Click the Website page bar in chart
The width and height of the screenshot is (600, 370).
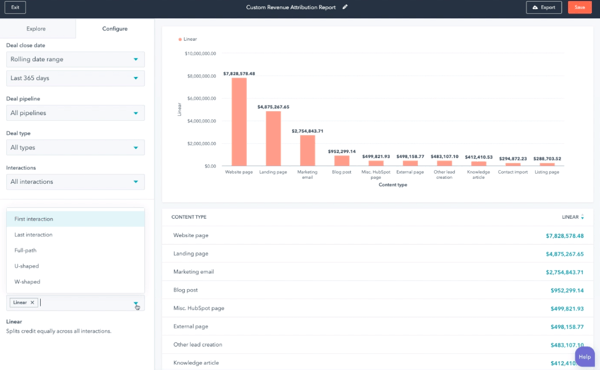239,122
